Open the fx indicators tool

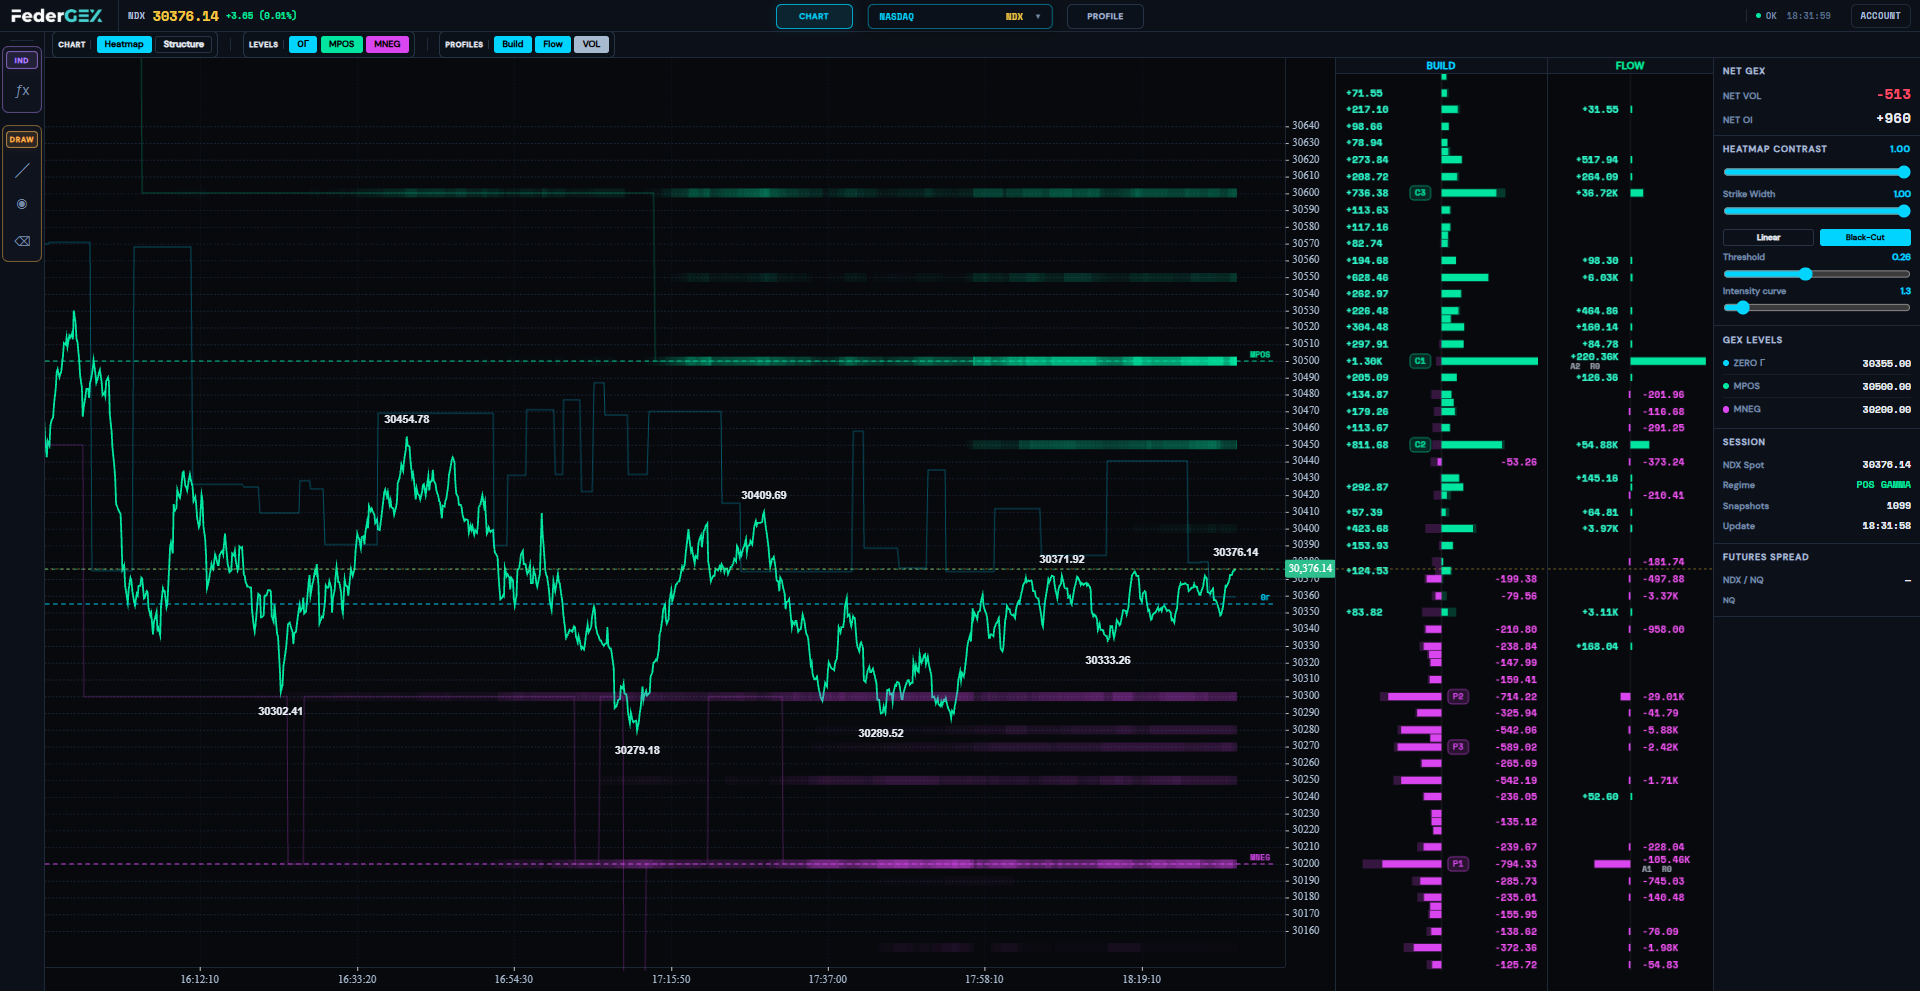[x=22, y=91]
